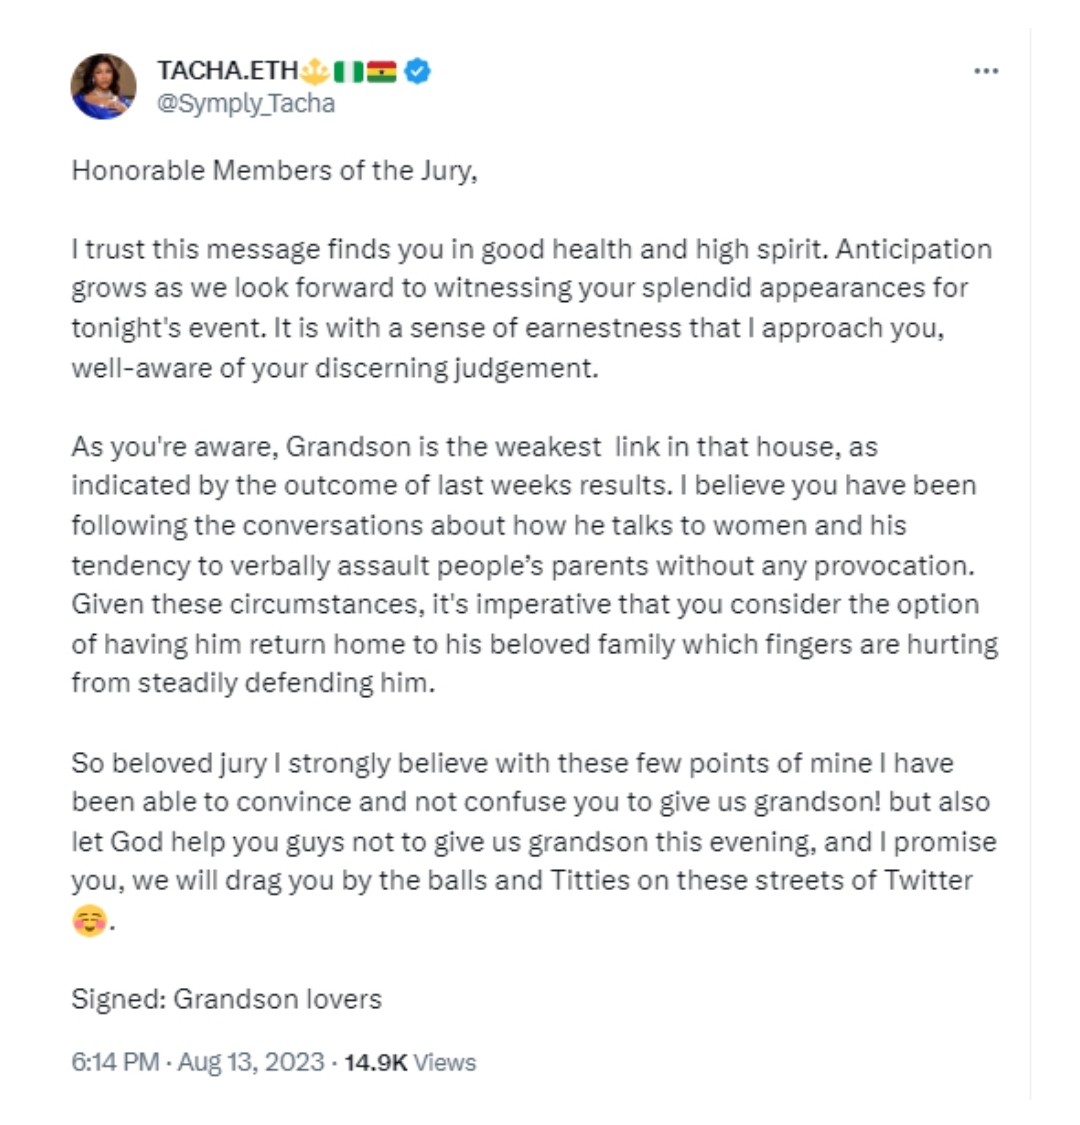Click the green-white Nigerian flag emoji
1080x1125 pixels.
click(349, 72)
